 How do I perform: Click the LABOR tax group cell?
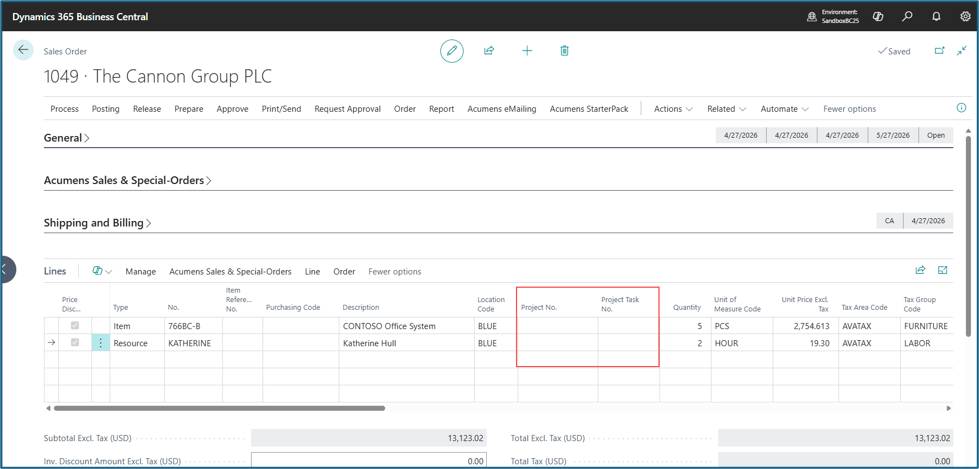point(925,343)
